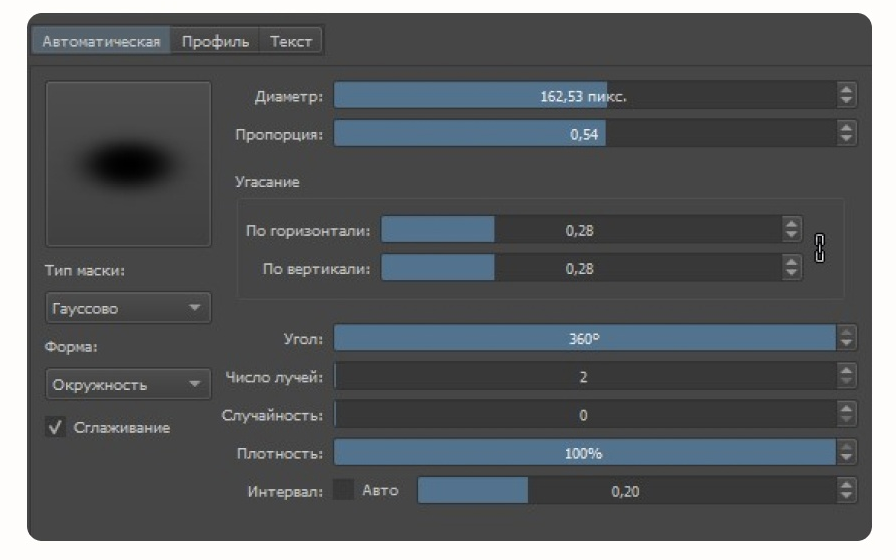Click the Диаметр slider bar
The height and width of the screenshot is (560, 896).
coord(585,95)
